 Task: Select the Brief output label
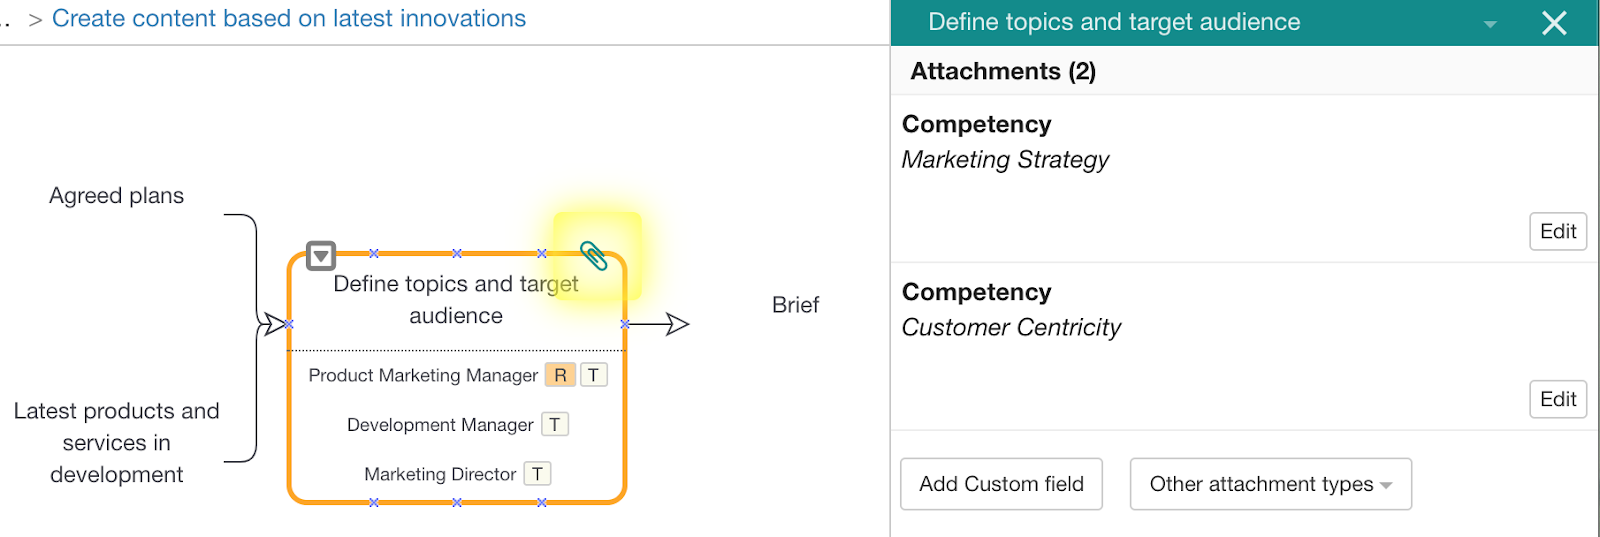[x=795, y=305]
